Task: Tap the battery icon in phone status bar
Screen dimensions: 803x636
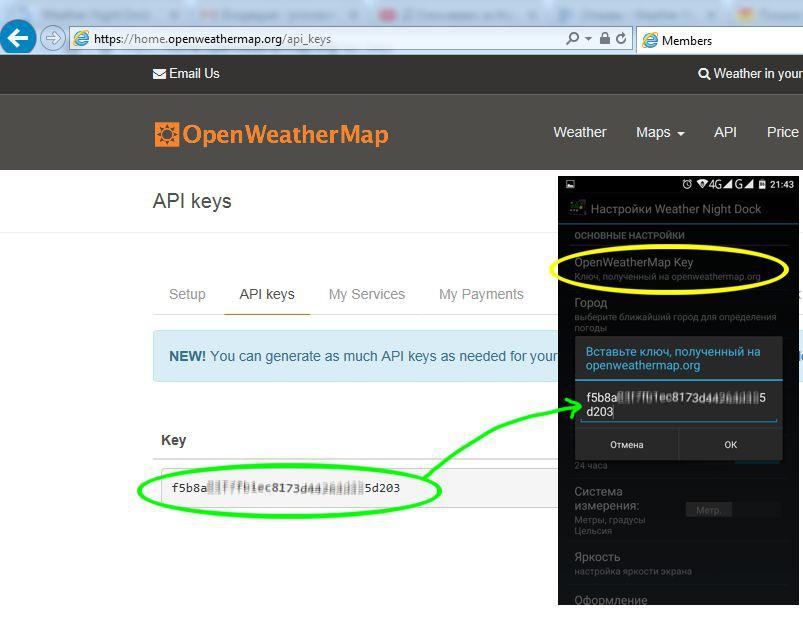Action: 762,184
